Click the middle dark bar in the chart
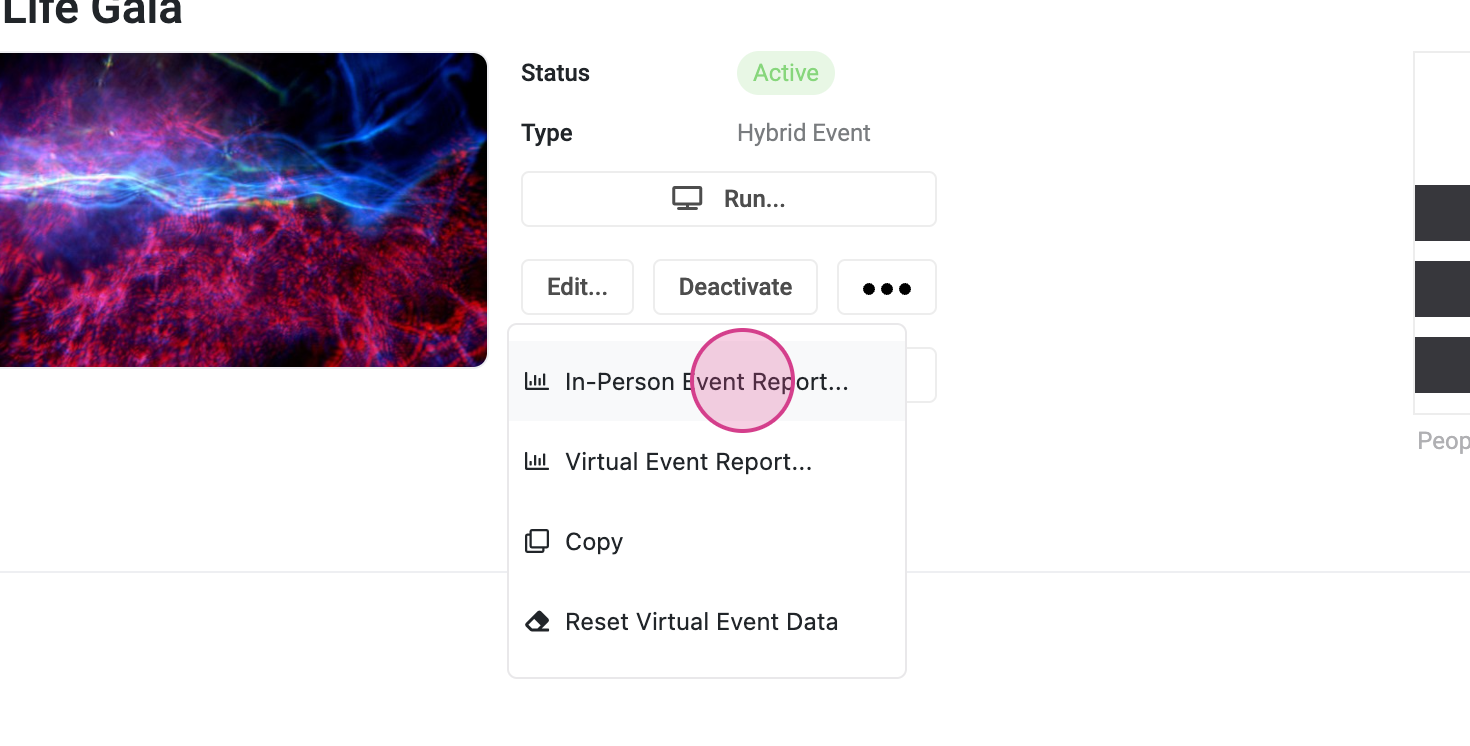 pyautogui.click(x=1442, y=289)
